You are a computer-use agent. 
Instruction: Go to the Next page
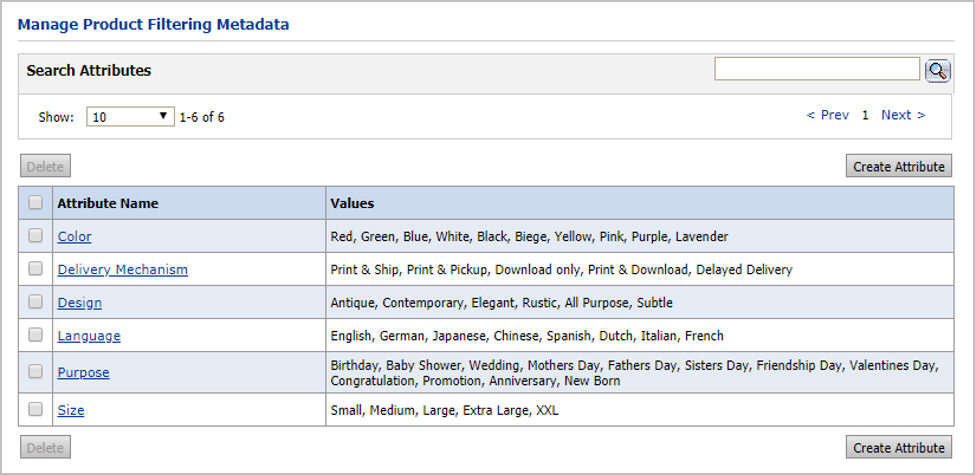point(903,115)
